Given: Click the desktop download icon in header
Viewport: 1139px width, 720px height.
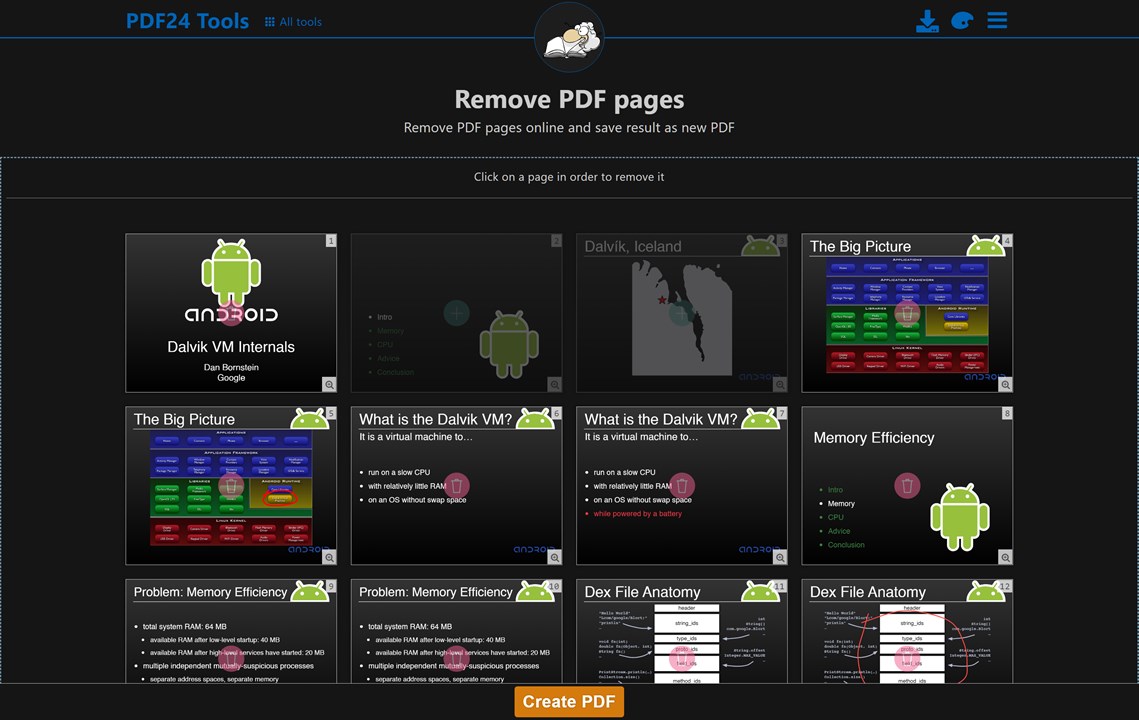Looking at the screenshot, I should pos(927,21).
